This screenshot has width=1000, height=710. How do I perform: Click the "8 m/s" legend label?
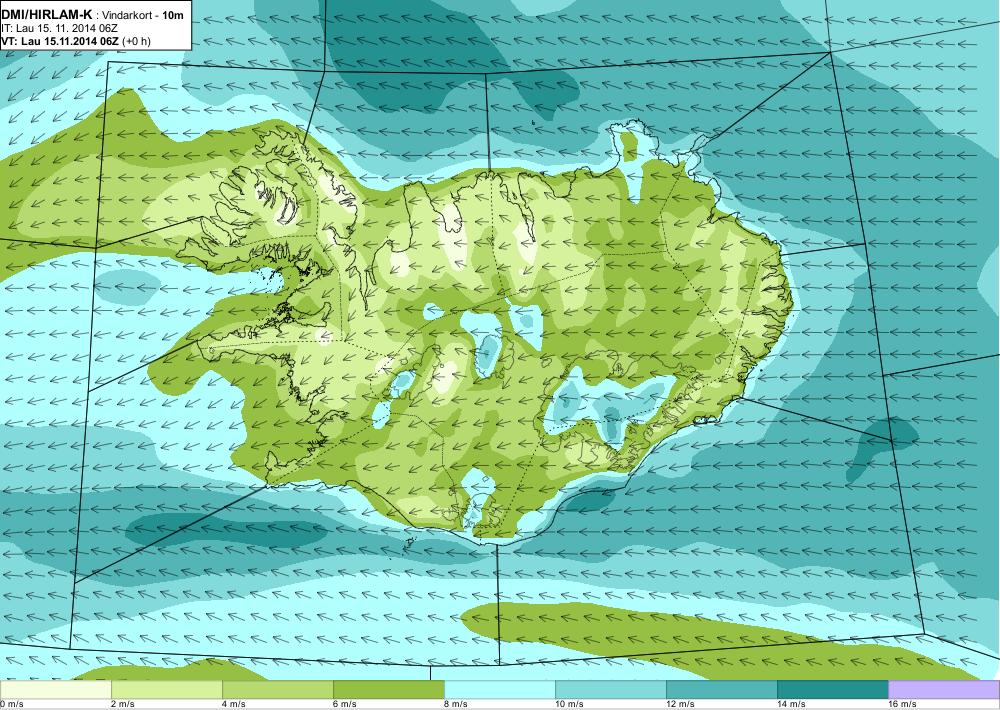pyautogui.click(x=456, y=704)
